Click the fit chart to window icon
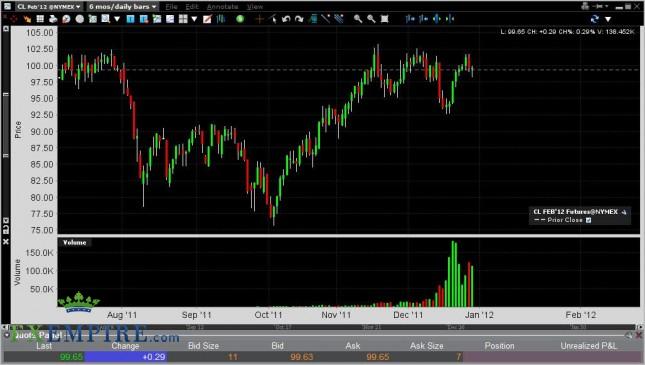This screenshot has height=365, width=645. point(385,19)
